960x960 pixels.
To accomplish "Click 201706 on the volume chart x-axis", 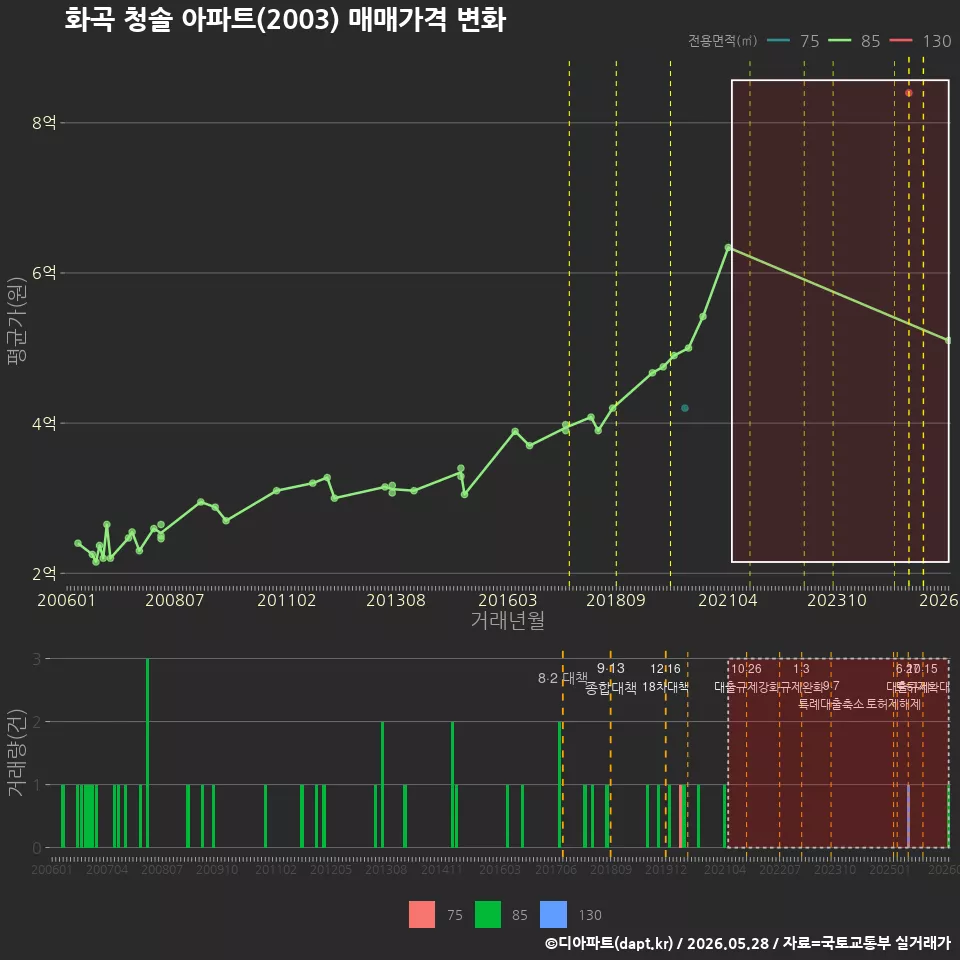I will [556, 869].
